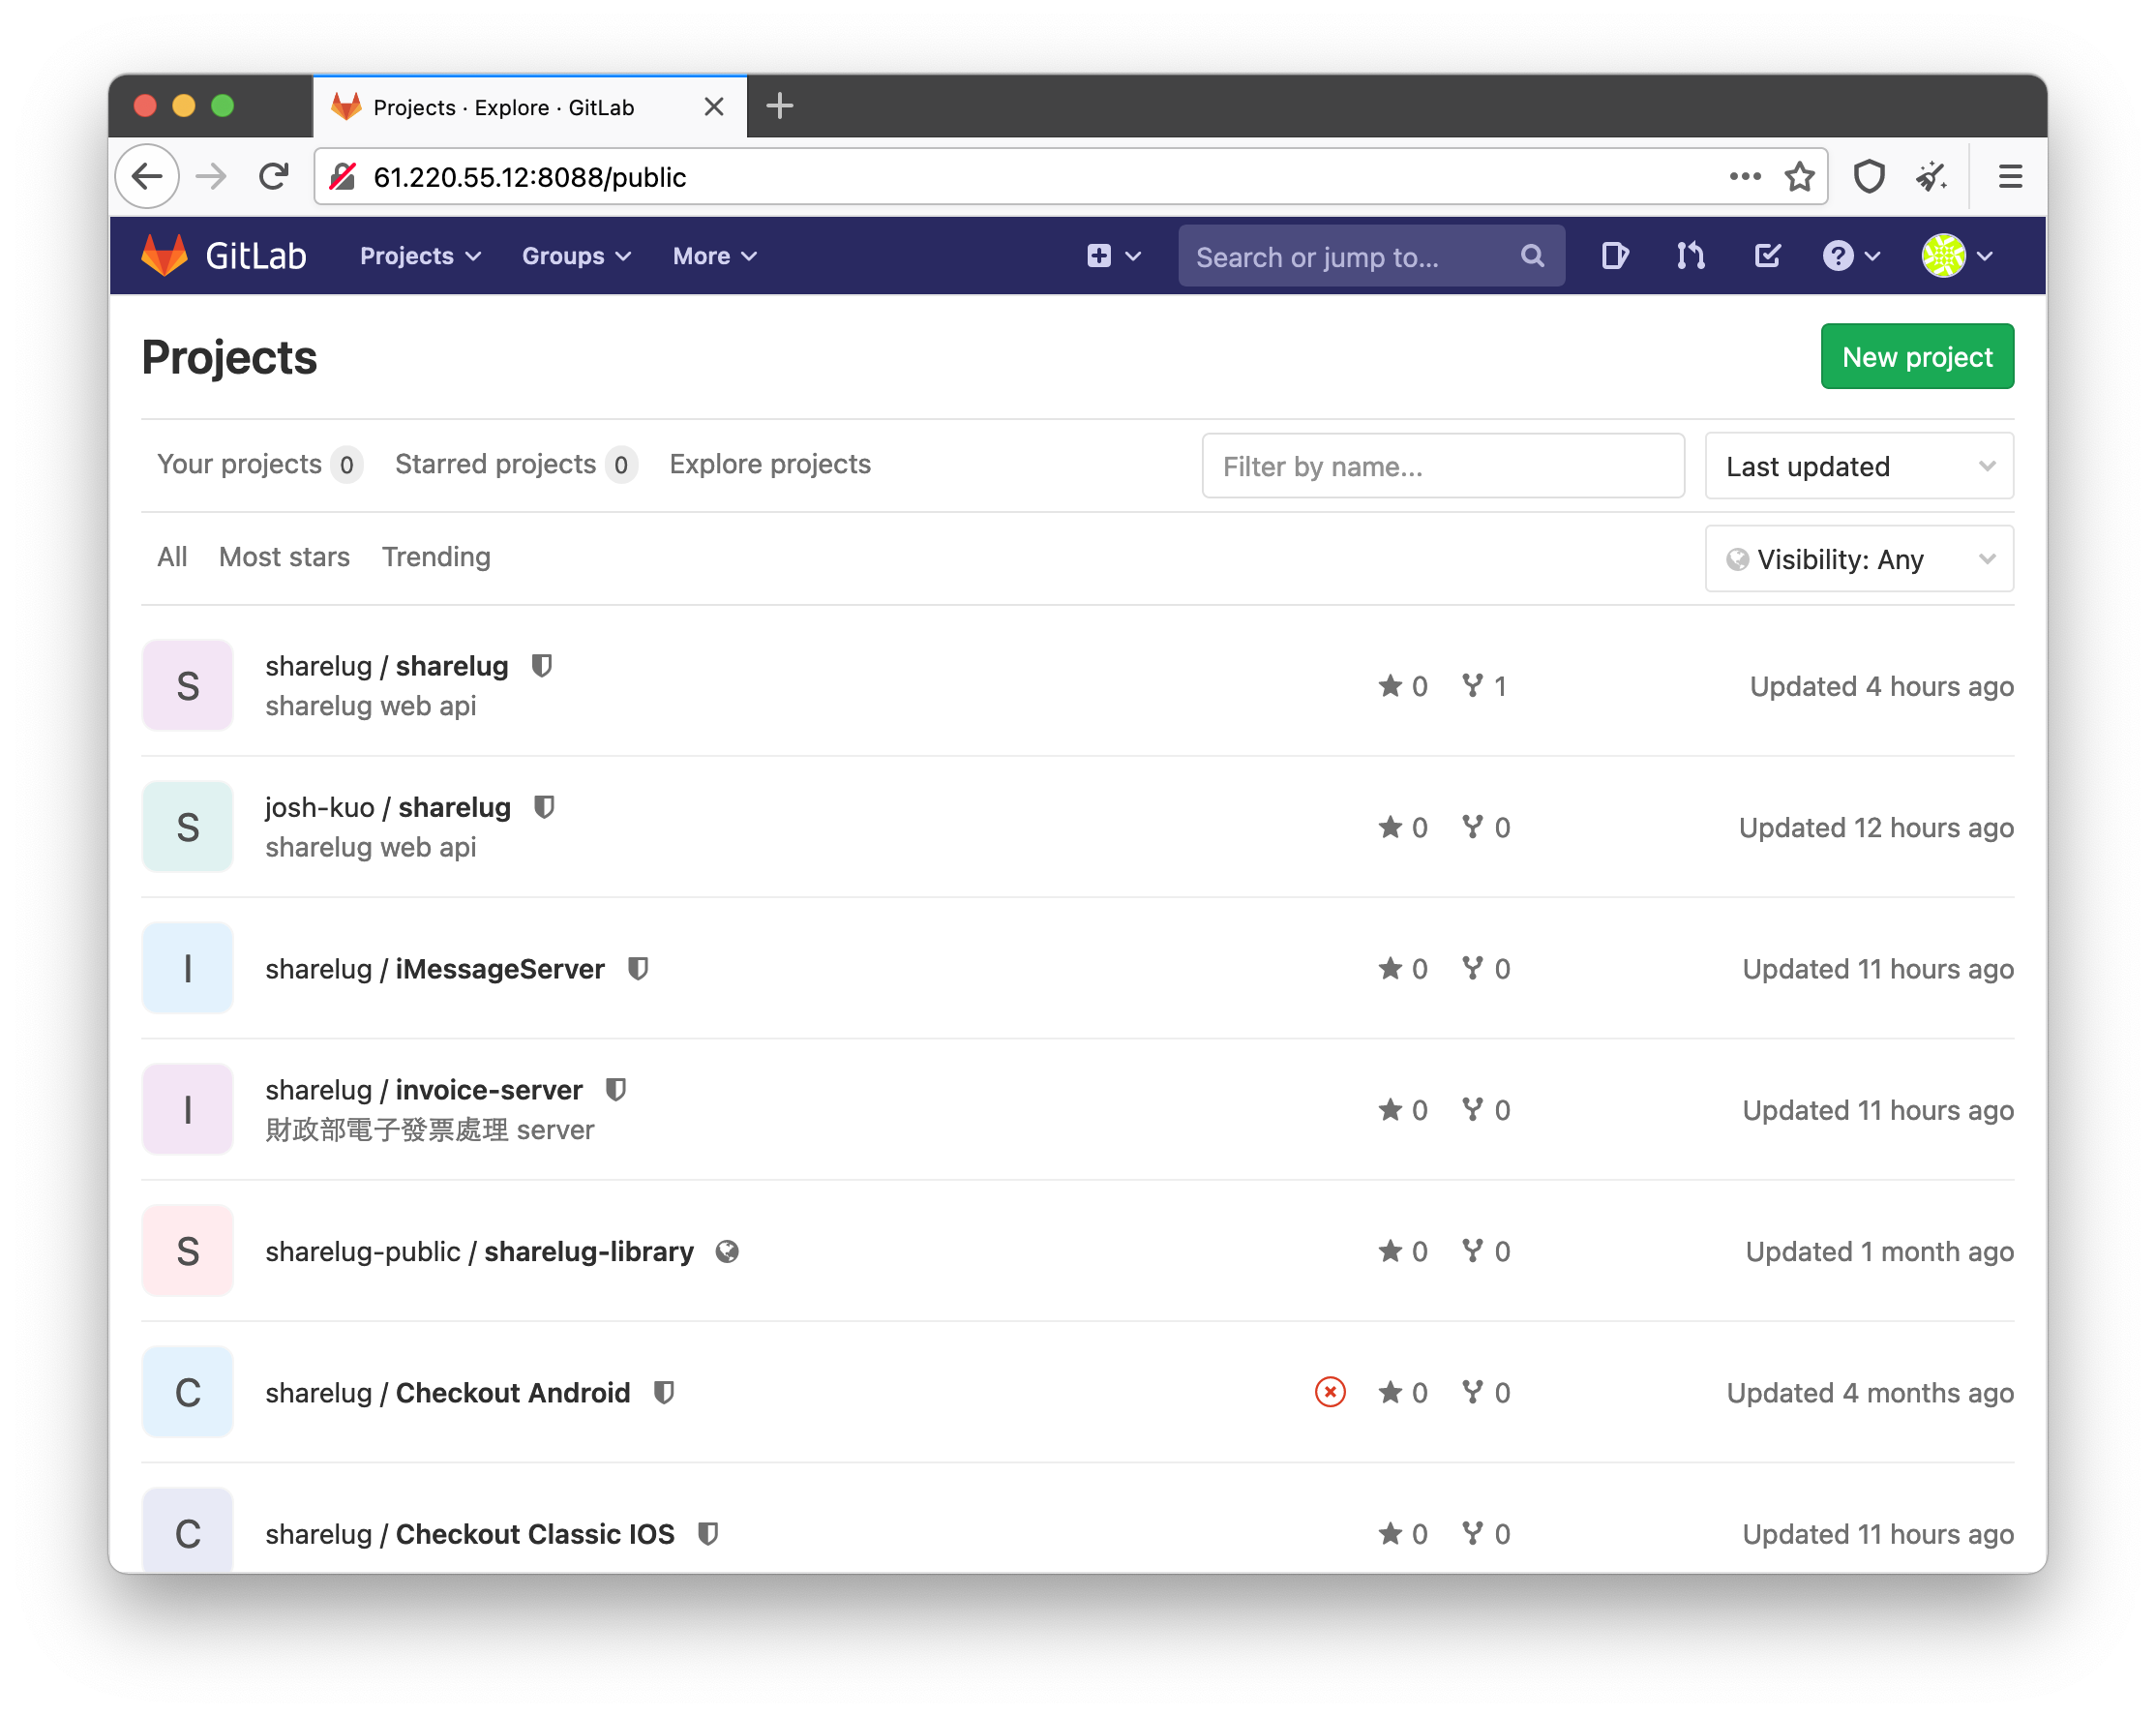Click the search magnifier icon
The image size is (2156, 1717).
[1532, 256]
